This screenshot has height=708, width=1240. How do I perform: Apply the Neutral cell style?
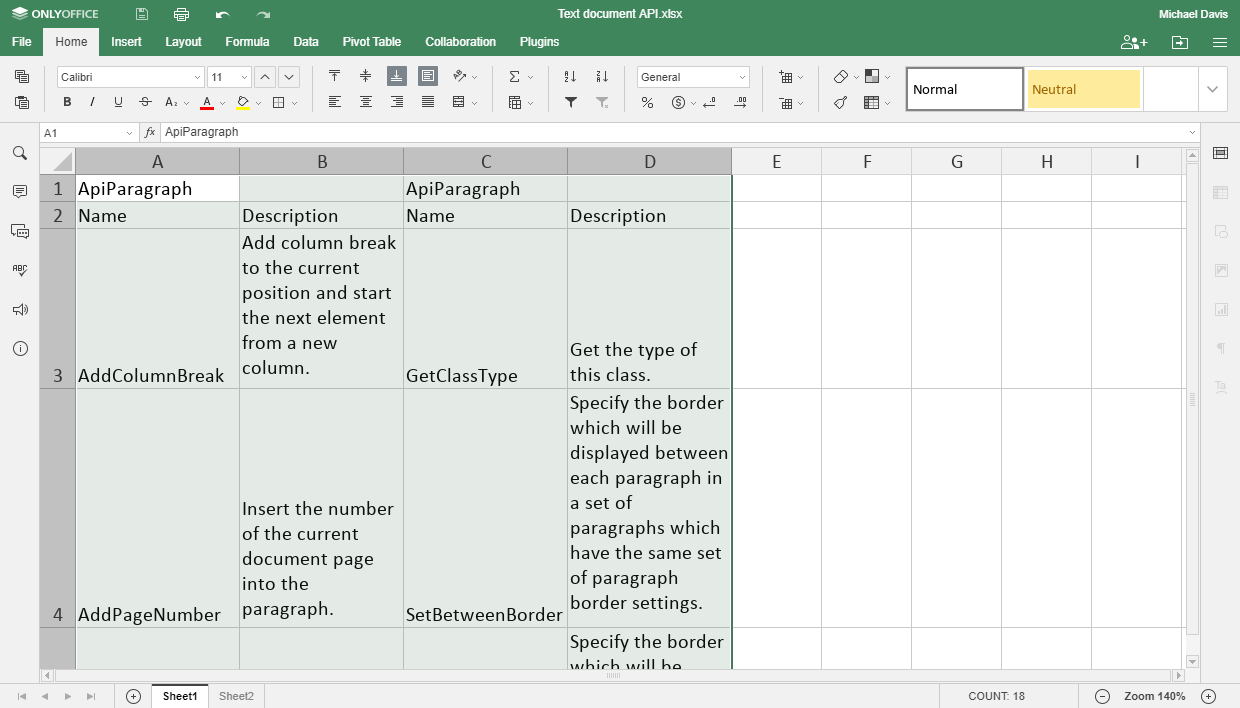pyautogui.click(x=1083, y=88)
